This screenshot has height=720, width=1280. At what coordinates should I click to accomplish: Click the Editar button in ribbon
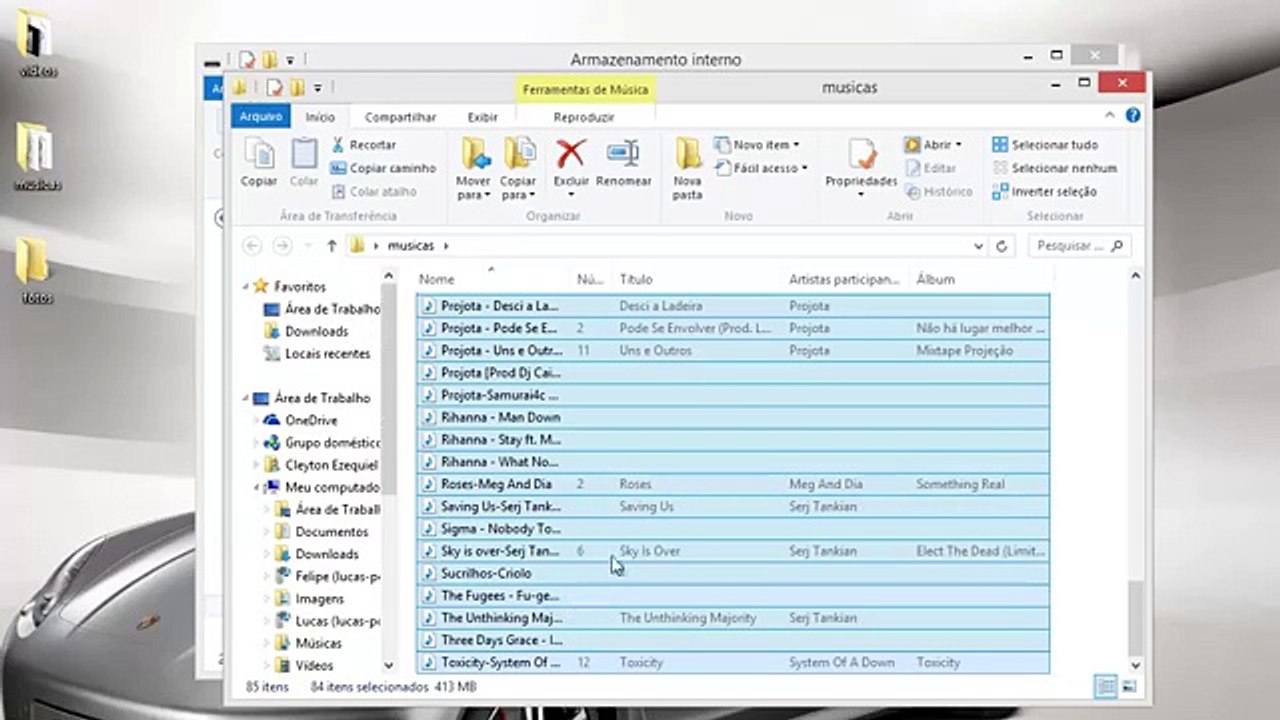(x=930, y=168)
